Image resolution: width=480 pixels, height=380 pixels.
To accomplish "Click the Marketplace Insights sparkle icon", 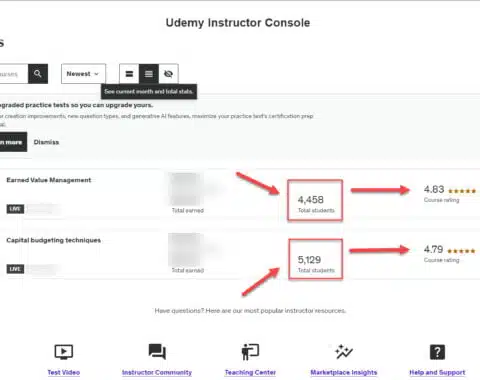I will pos(344,352).
